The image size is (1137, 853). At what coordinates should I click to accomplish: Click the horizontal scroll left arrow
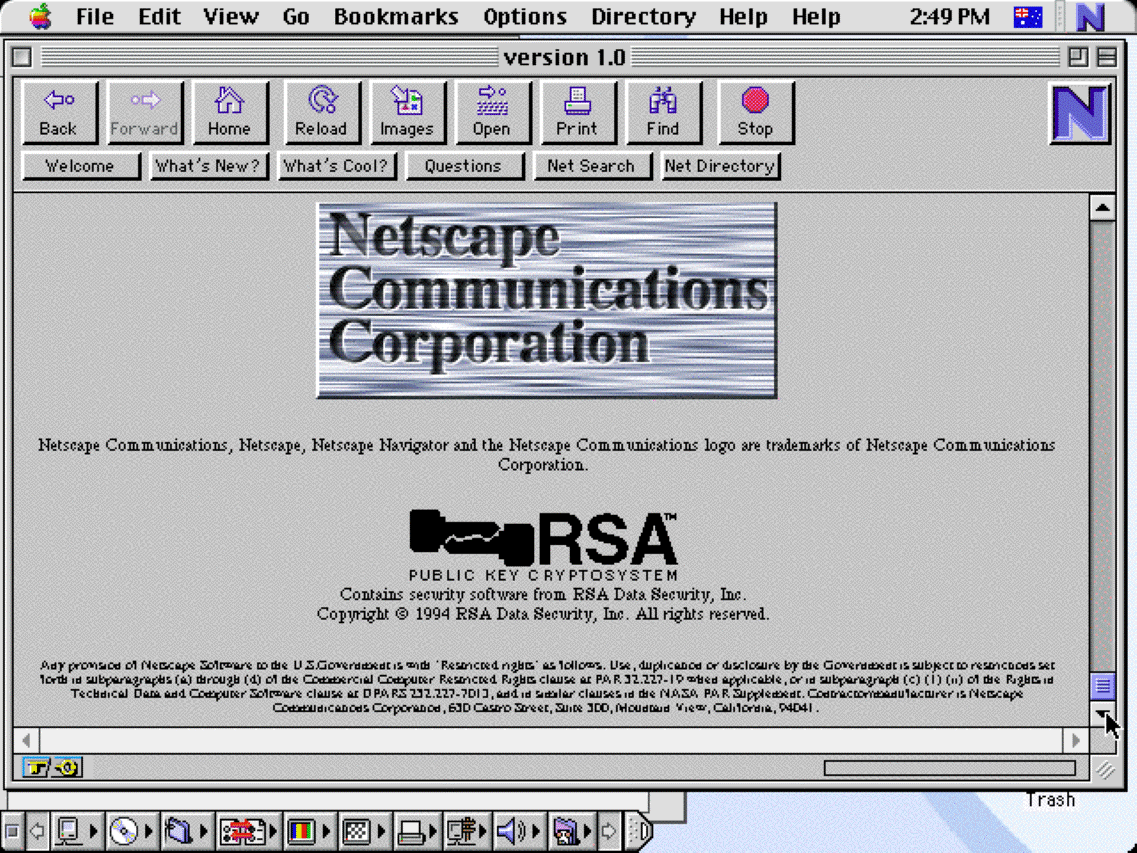[x=26, y=741]
